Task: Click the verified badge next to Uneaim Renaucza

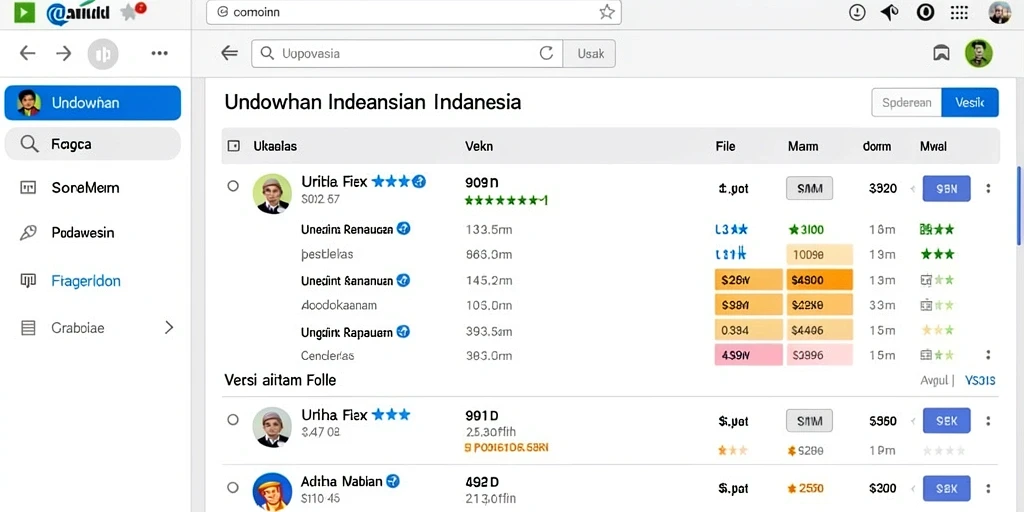Action: point(404,229)
